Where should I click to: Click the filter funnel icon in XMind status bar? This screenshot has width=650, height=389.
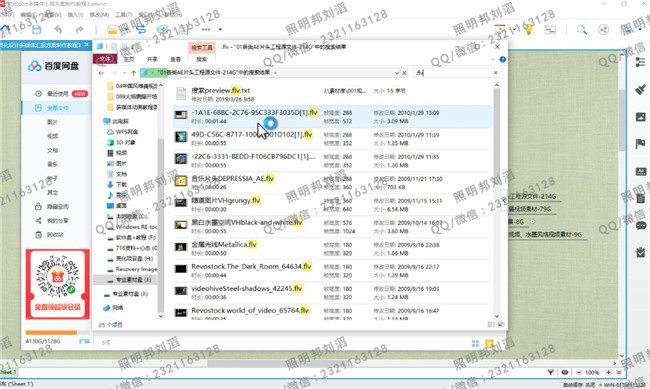(x=551, y=372)
